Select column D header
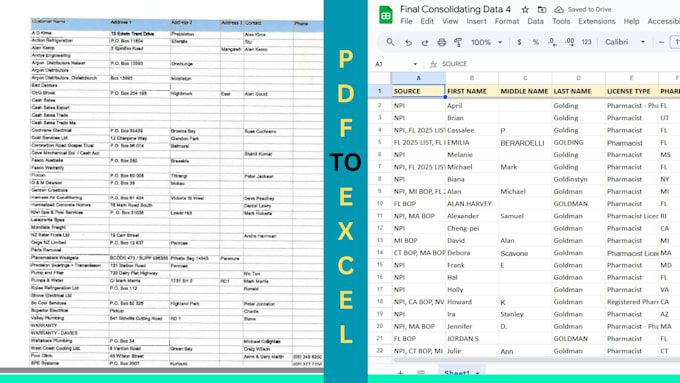Image resolution: width=680 pixels, height=383 pixels. (579, 78)
